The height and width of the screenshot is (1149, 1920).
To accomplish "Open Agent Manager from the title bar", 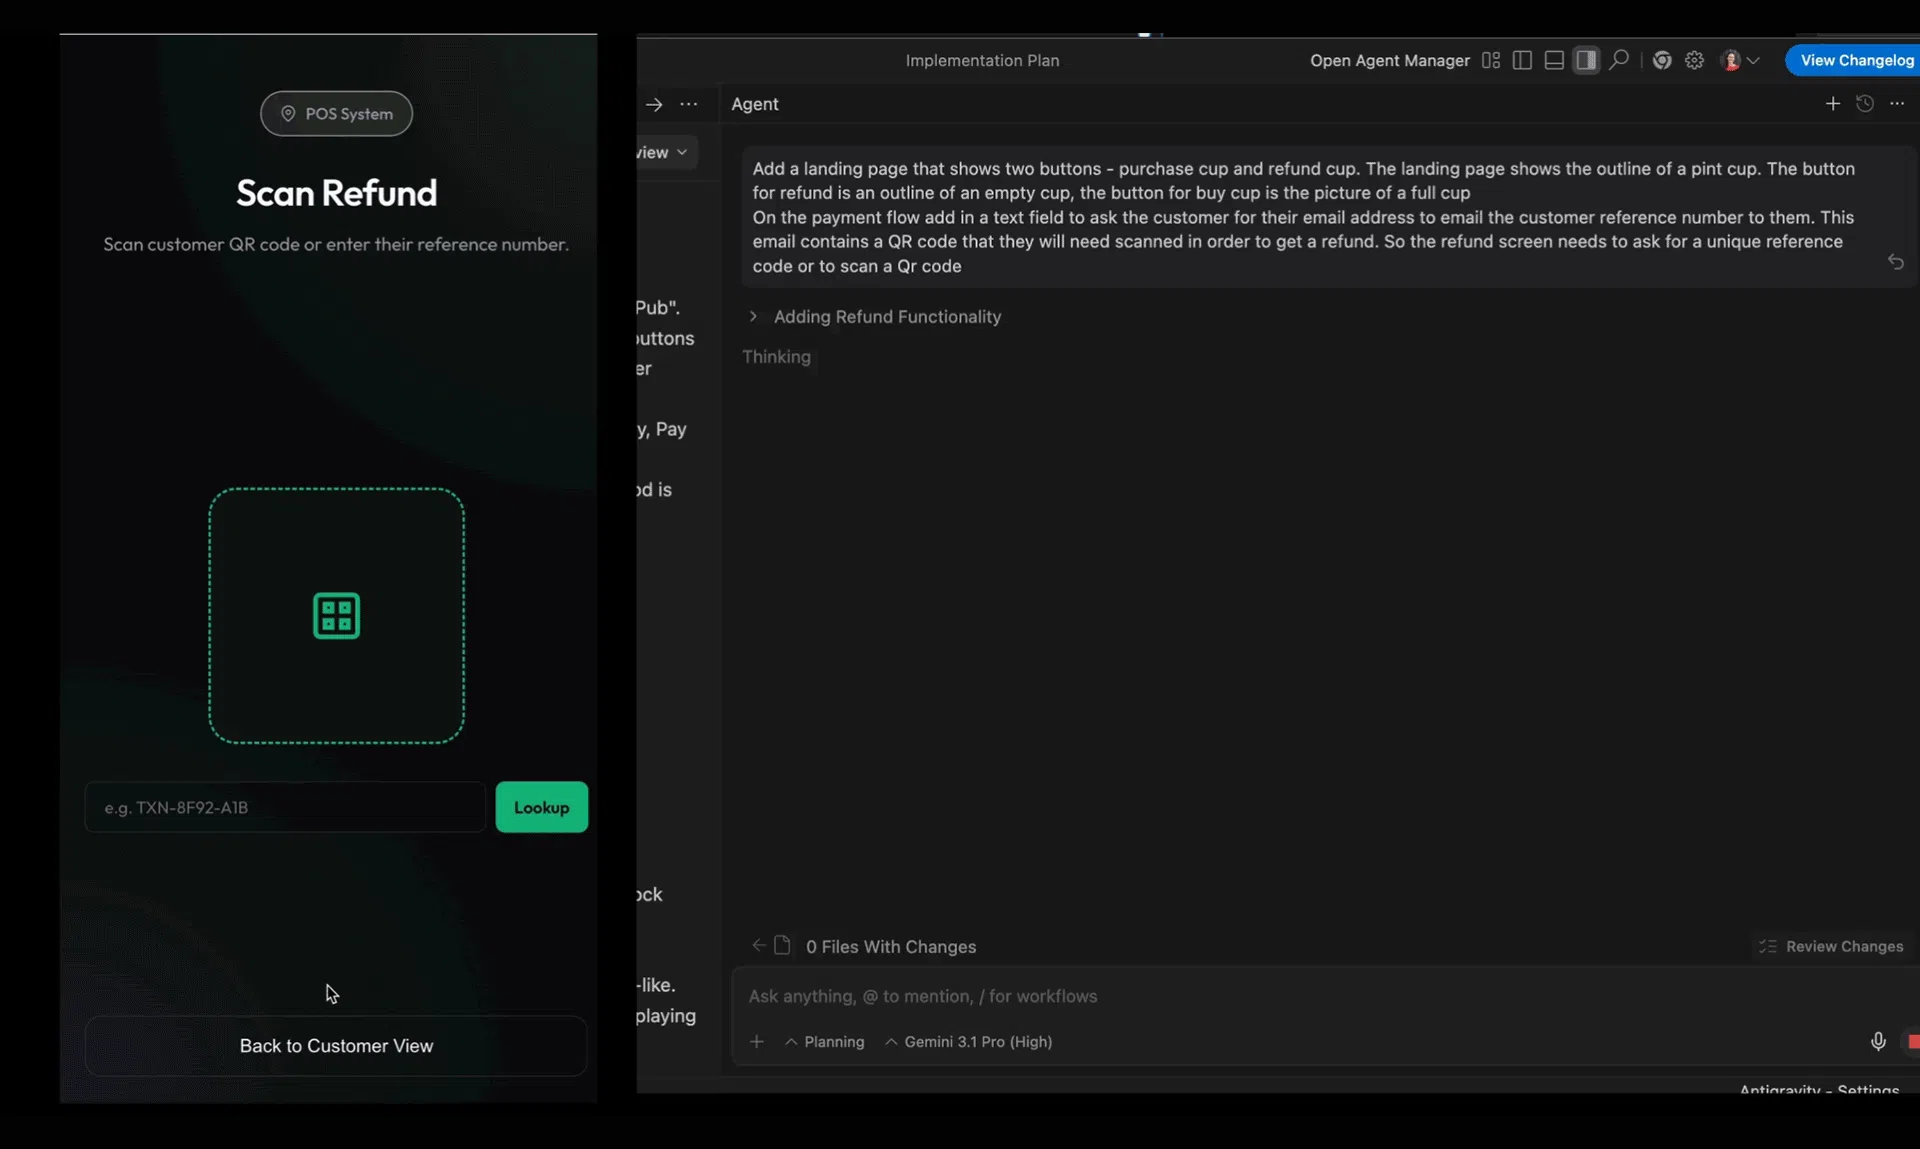I will pos(1389,60).
